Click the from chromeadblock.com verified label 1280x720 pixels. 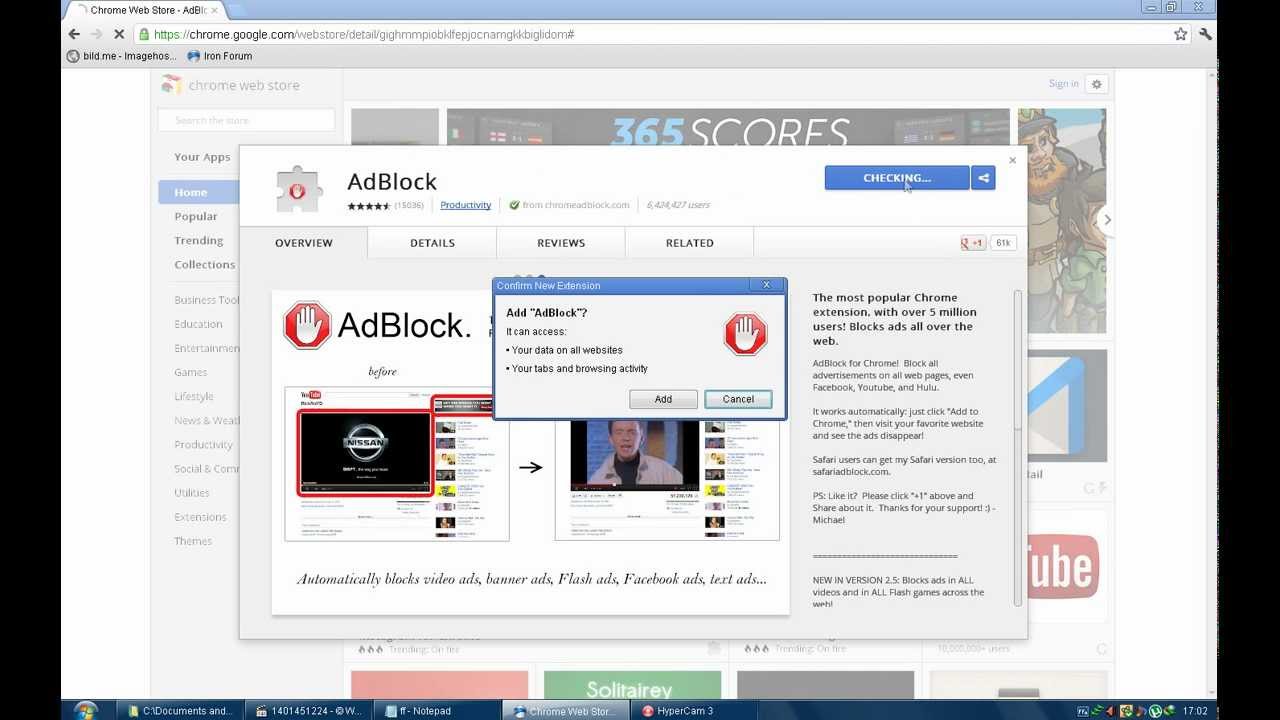tap(569, 205)
